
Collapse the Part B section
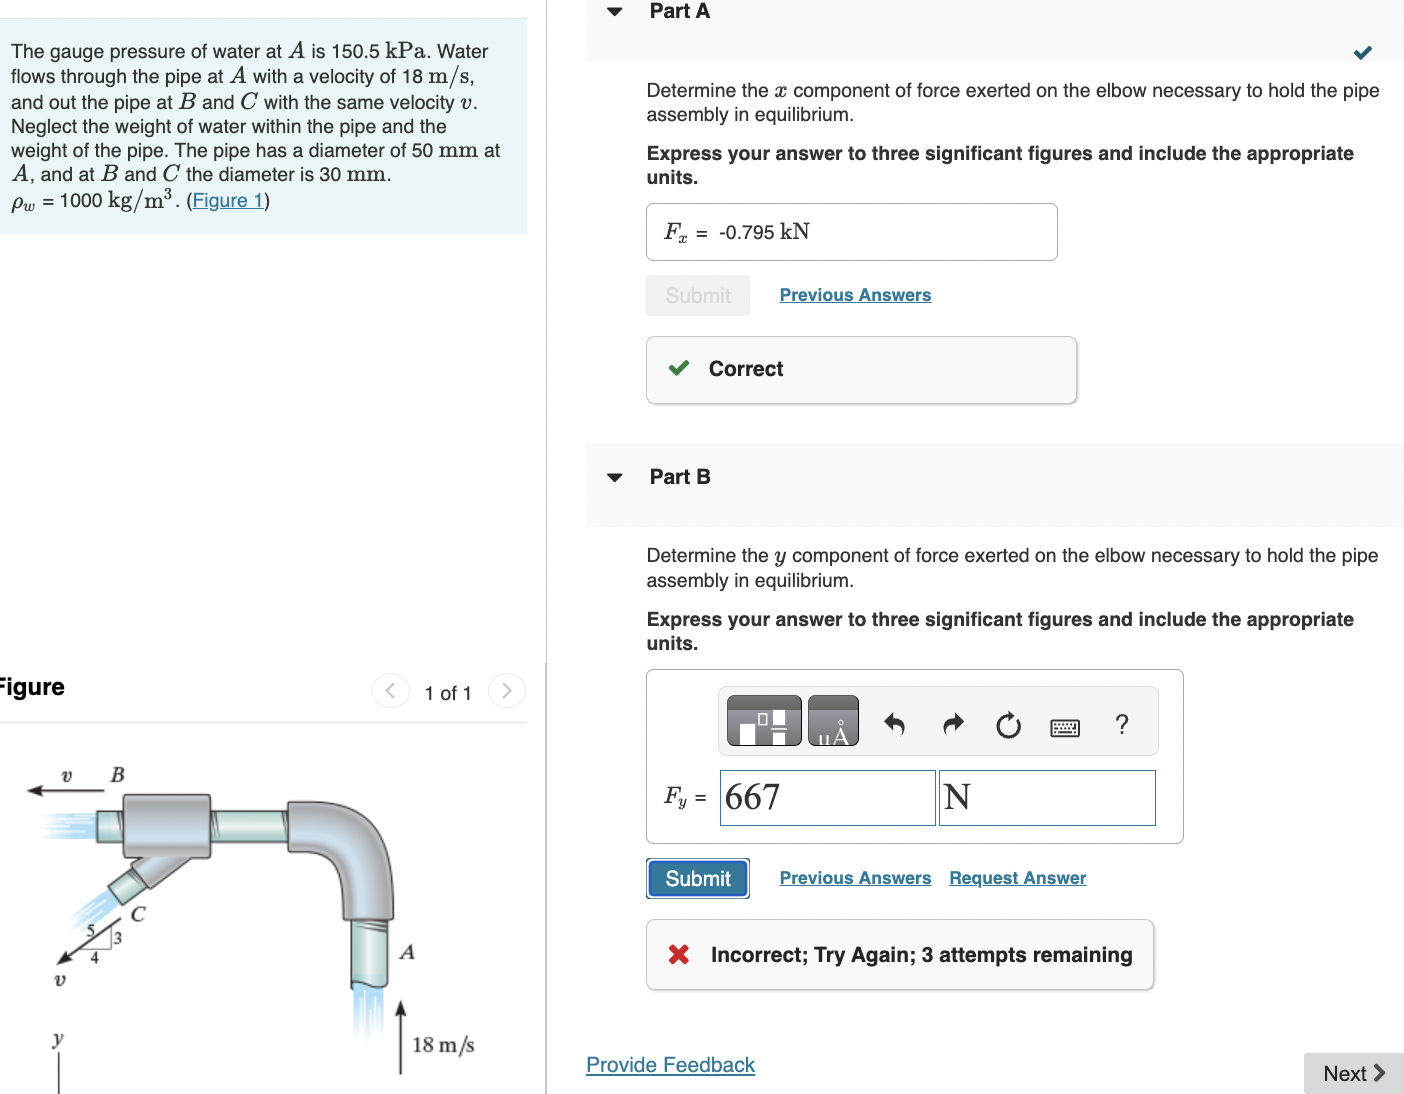pyautogui.click(x=613, y=477)
